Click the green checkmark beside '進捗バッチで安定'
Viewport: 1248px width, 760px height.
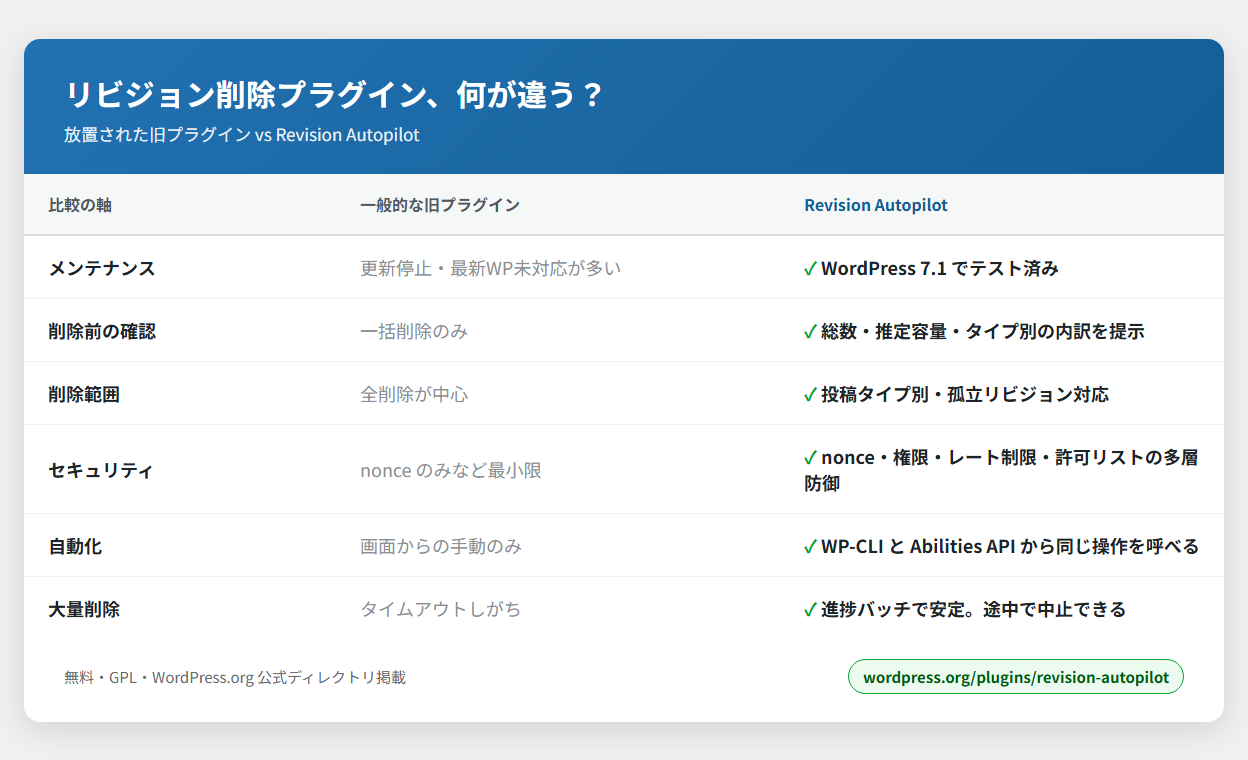[x=811, y=610]
